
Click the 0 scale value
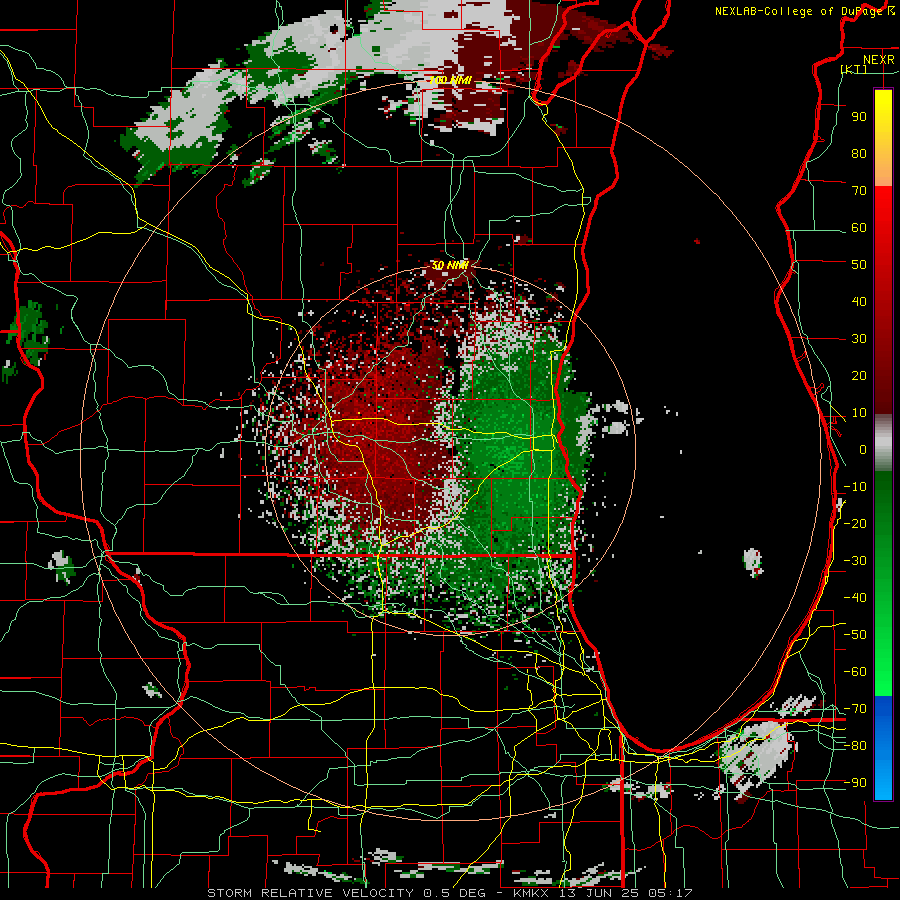(863, 449)
